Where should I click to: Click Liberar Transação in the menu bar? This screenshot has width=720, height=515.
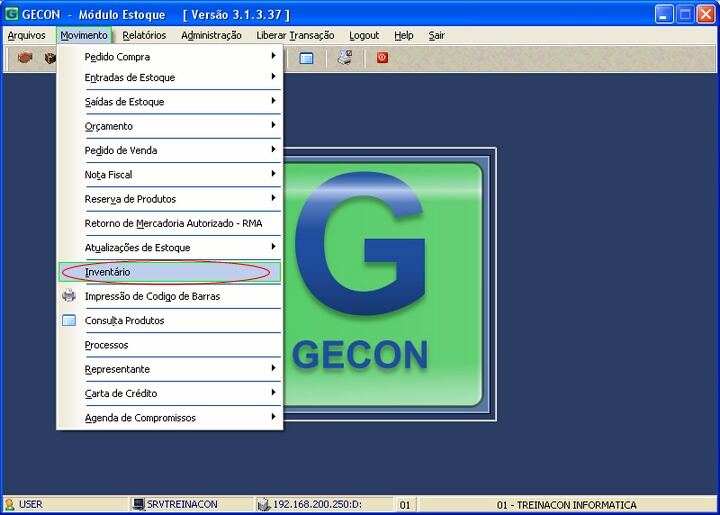point(295,35)
